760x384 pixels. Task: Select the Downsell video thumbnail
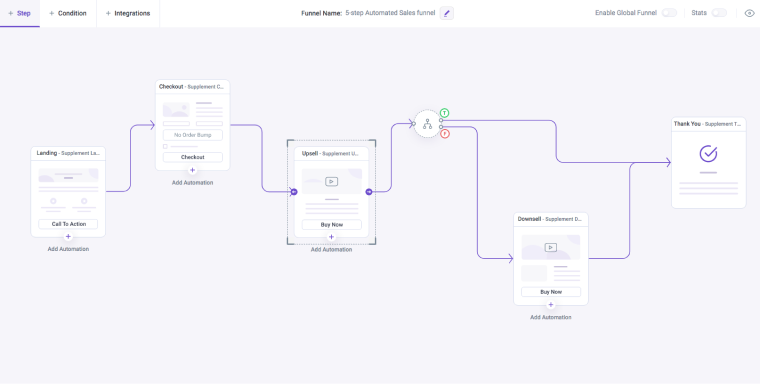(x=551, y=247)
